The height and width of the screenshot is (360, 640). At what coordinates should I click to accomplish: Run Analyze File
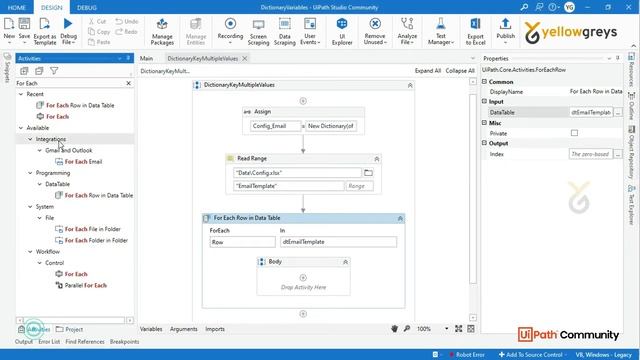click(407, 31)
